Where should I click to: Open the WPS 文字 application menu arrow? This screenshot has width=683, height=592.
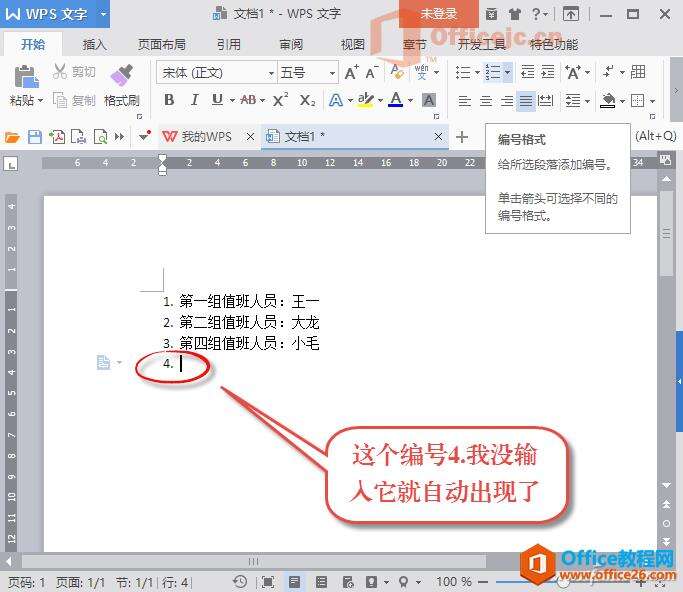coord(103,14)
